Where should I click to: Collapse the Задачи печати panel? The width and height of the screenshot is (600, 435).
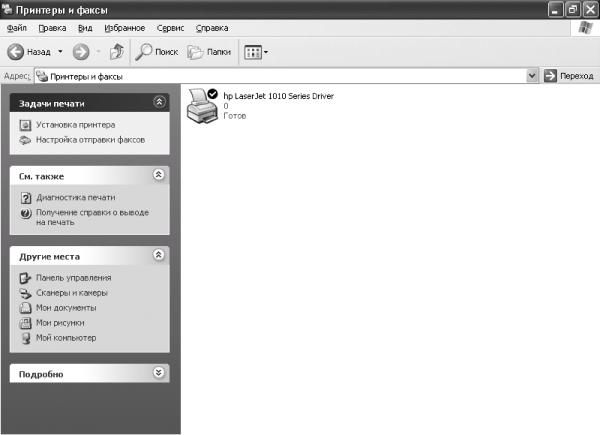click(158, 102)
